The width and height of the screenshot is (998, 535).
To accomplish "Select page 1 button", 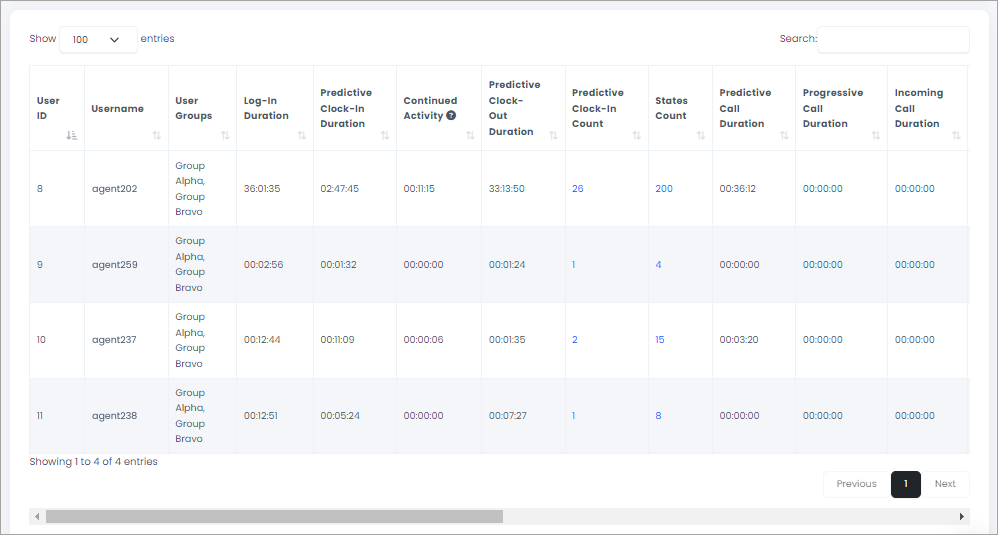I will 906,484.
